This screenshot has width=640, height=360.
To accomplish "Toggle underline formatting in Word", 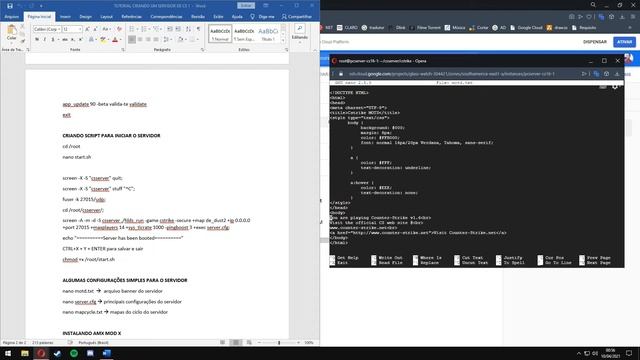I will pos(53,40).
